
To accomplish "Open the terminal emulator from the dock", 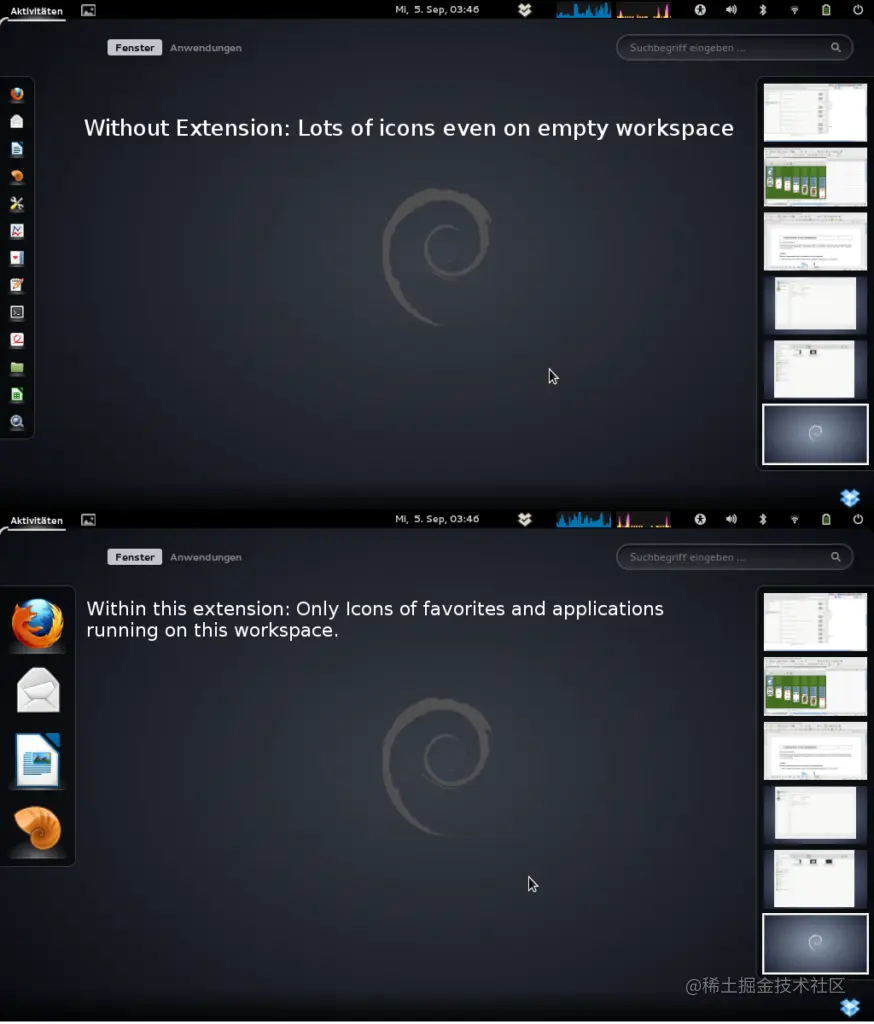I will coord(16,312).
